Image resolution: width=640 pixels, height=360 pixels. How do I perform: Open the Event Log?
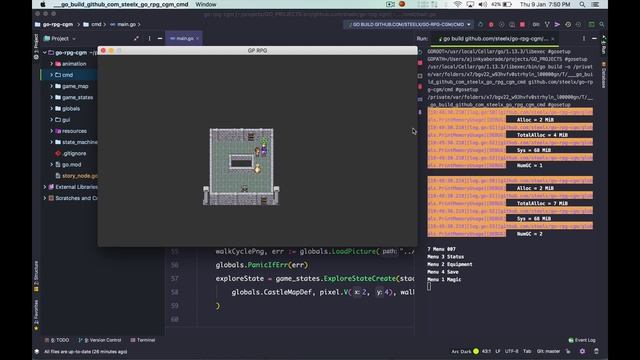582,340
